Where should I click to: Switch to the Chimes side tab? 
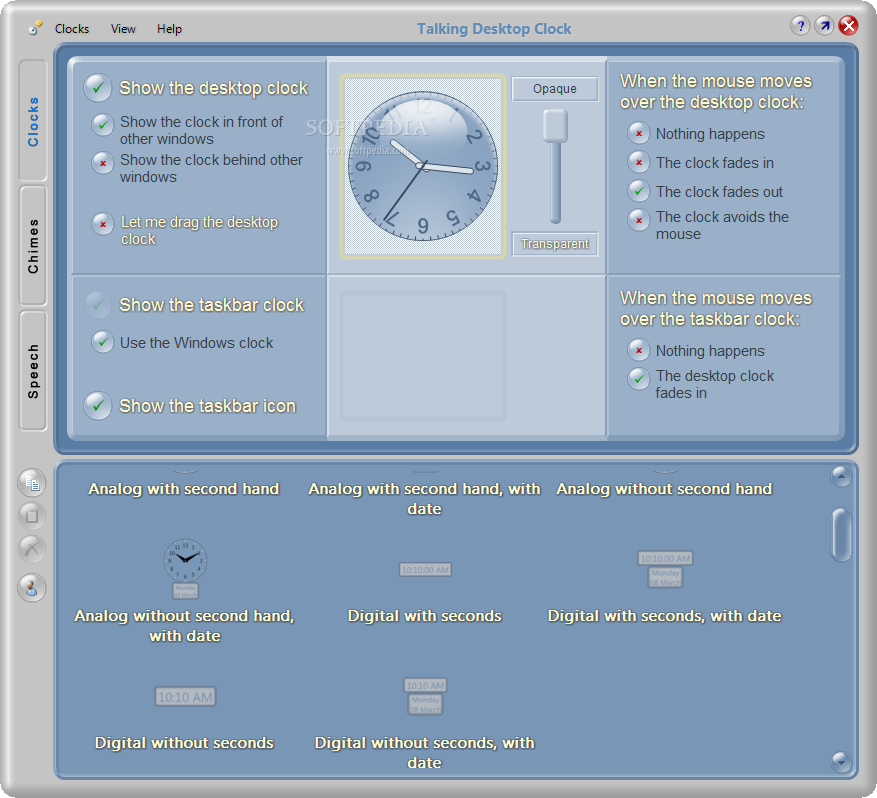click(x=33, y=246)
